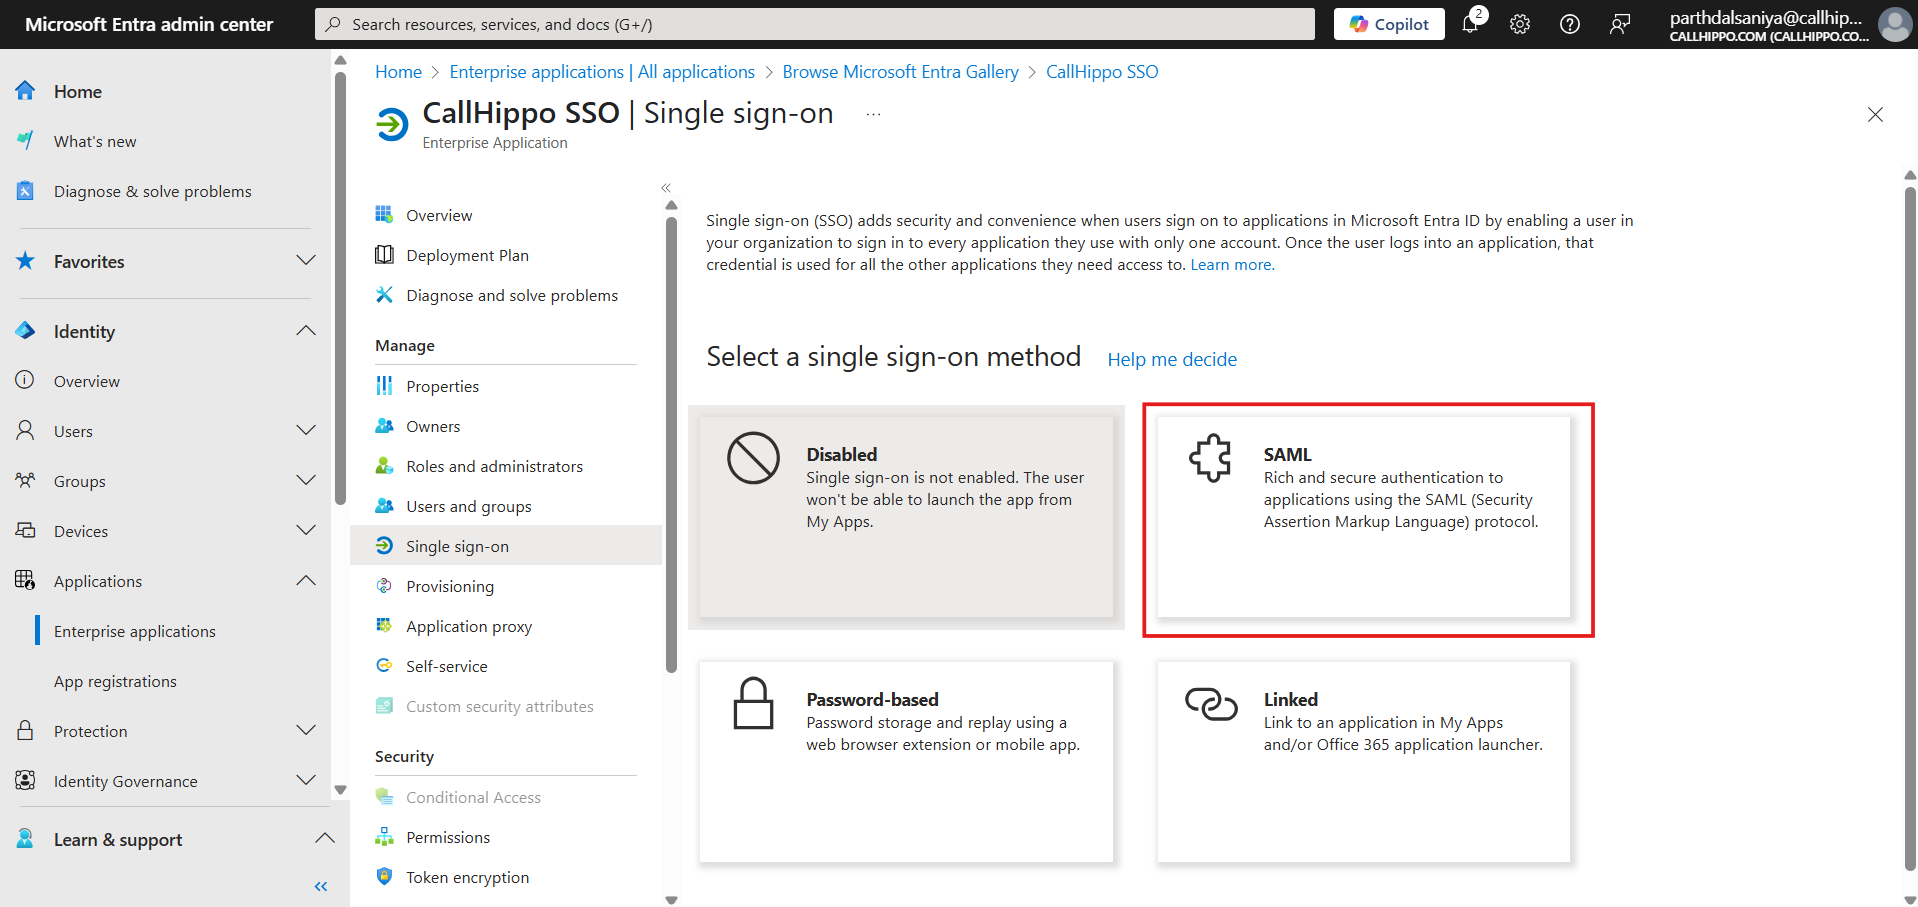This screenshot has width=1918, height=907.
Task: Click the Applications grid icon
Action: click(26, 581)
